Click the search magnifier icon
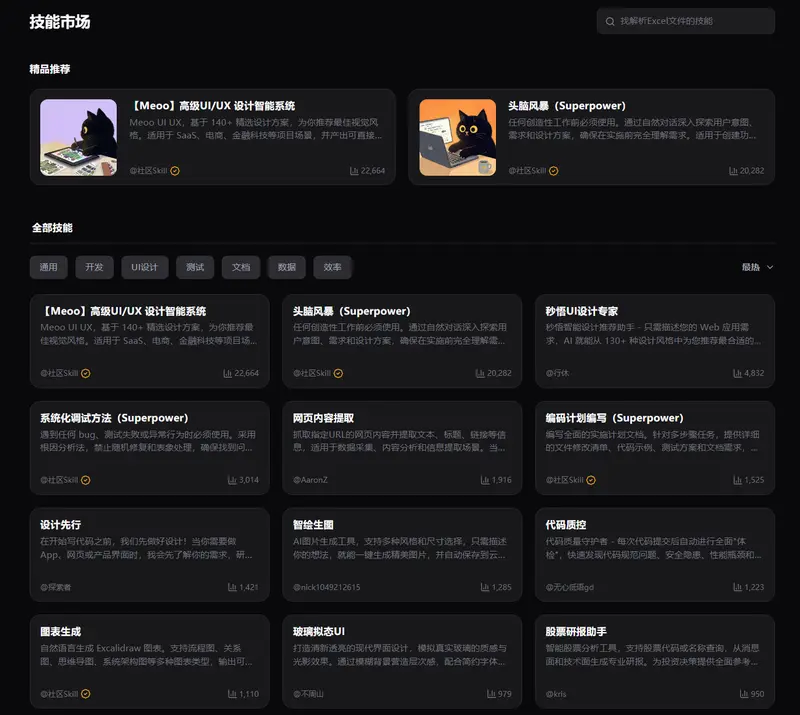 click(x=610, y=21)
